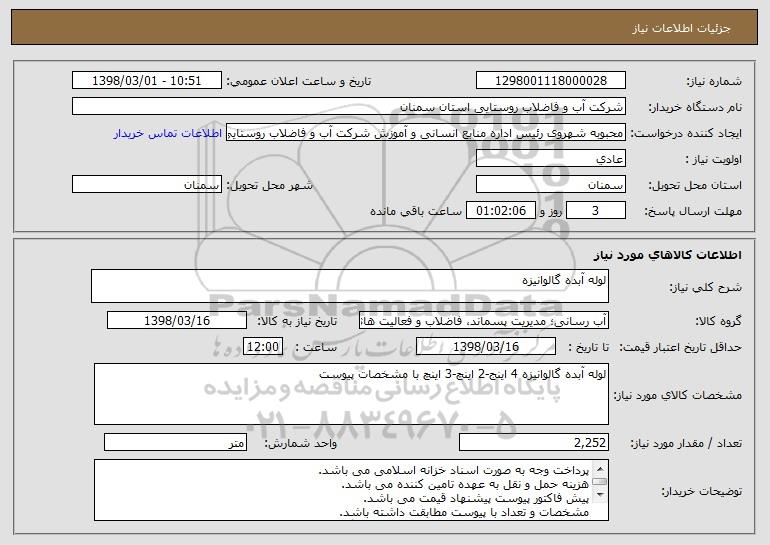770x545 pixels.
Task: Click the page header جزئیات اطلاعات نیاز
Action: coord(681,28)
